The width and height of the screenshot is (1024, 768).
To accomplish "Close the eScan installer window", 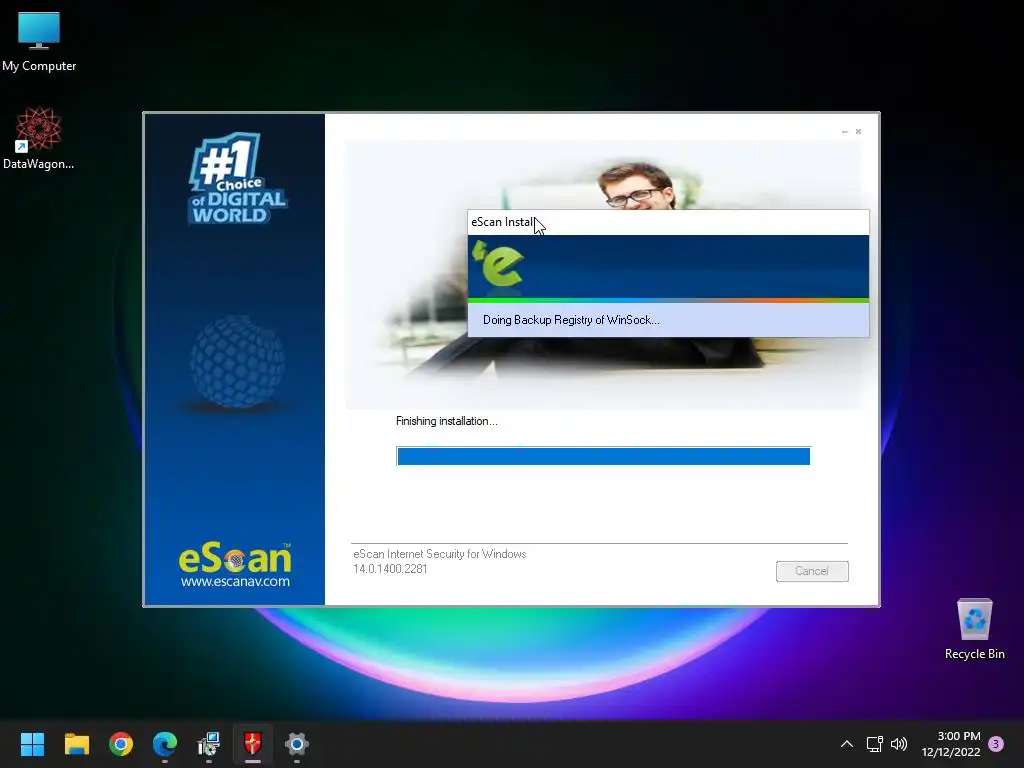I will (x=858, y=132).
